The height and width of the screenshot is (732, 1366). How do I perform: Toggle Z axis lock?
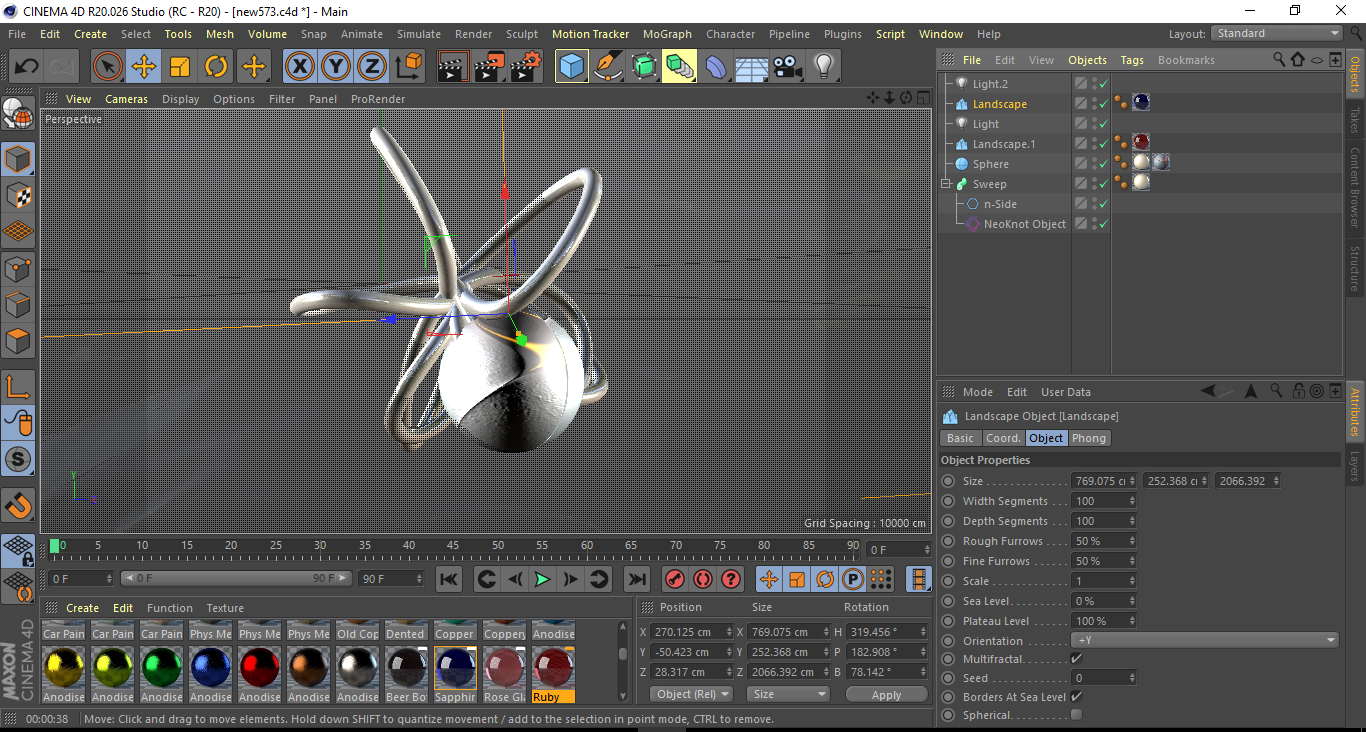coord(371,67)
